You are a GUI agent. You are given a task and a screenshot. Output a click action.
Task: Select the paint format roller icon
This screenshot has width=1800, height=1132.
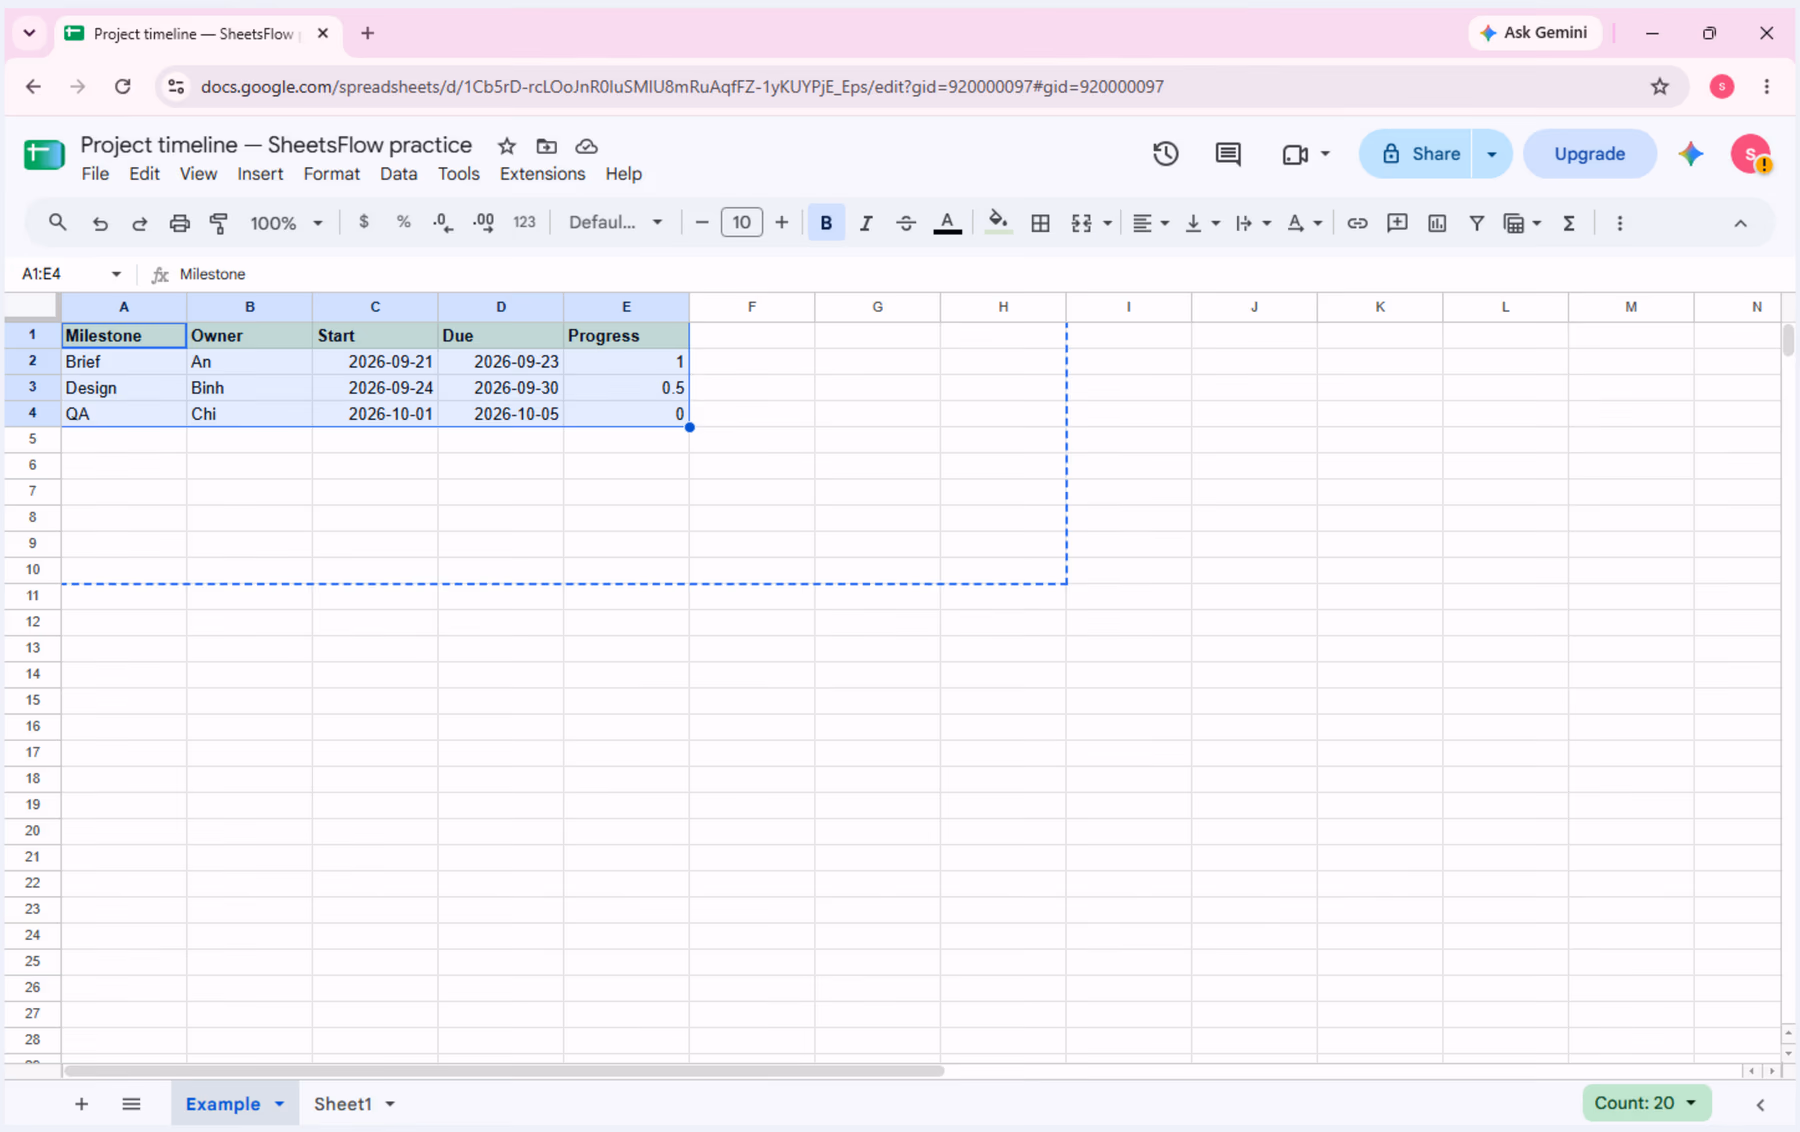pyautogui.click(x=219, y=223)
